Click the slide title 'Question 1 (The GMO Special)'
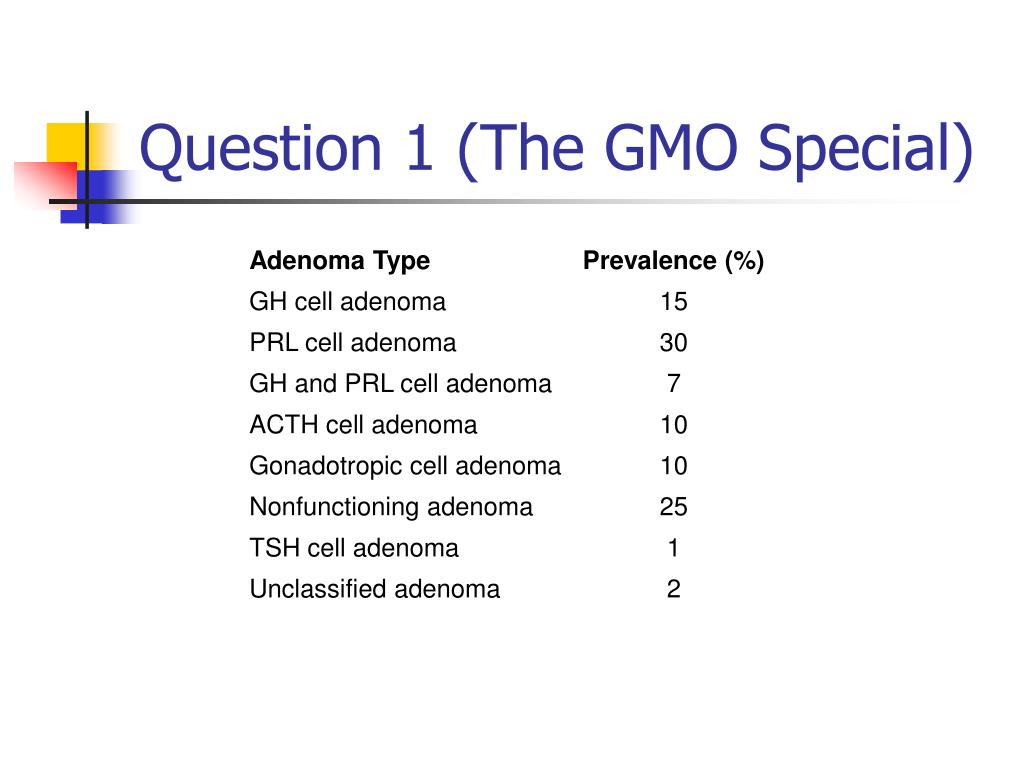 click(x=556, y=150)
